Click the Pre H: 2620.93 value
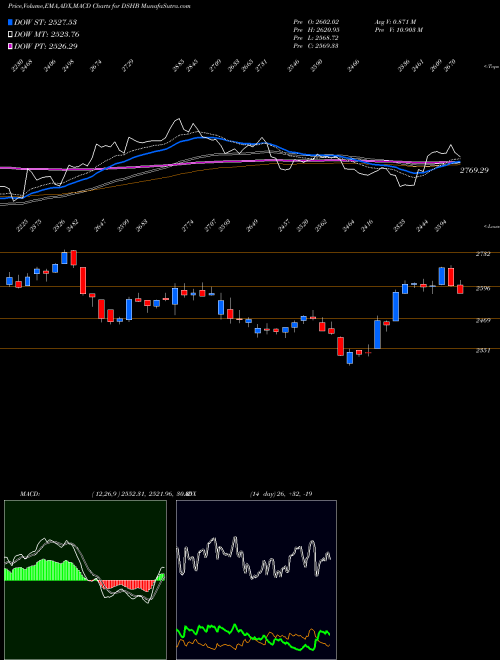Viewport: 500px width, 660px height. coord(316,30)
